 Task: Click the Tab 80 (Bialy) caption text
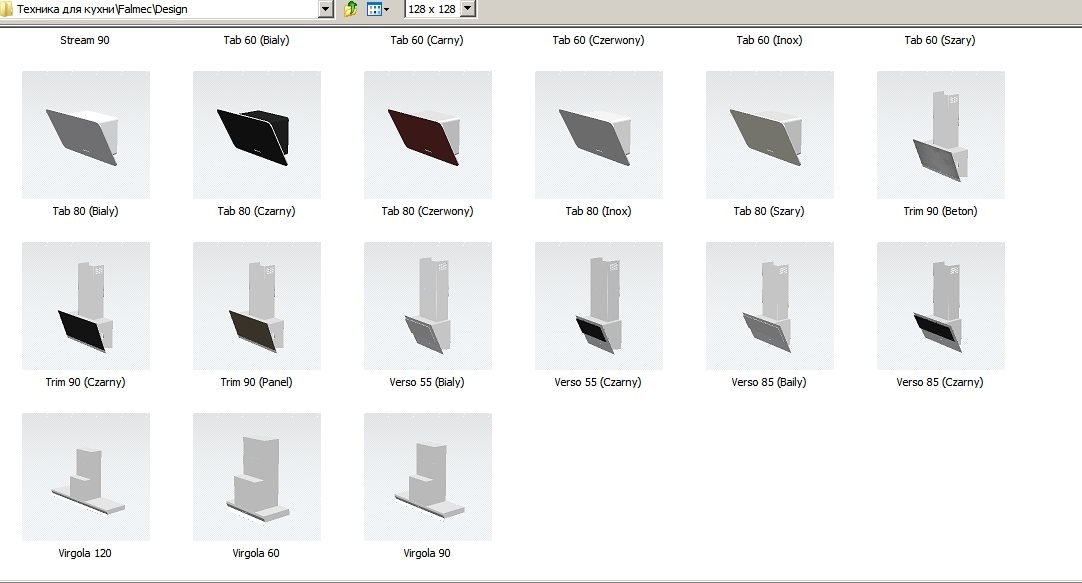tap(86, 211)
